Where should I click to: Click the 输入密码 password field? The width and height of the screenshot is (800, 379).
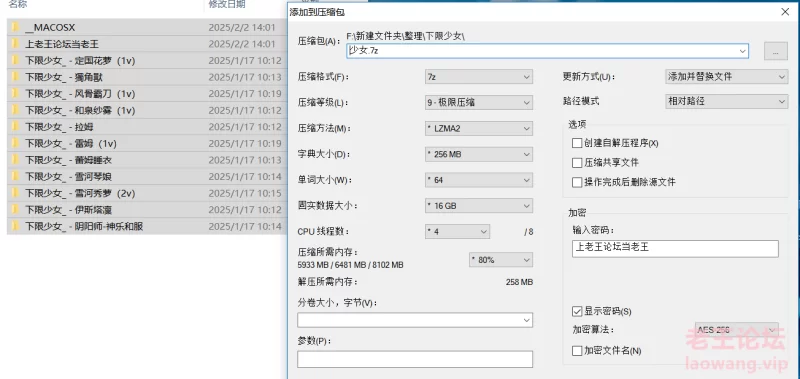675,248
